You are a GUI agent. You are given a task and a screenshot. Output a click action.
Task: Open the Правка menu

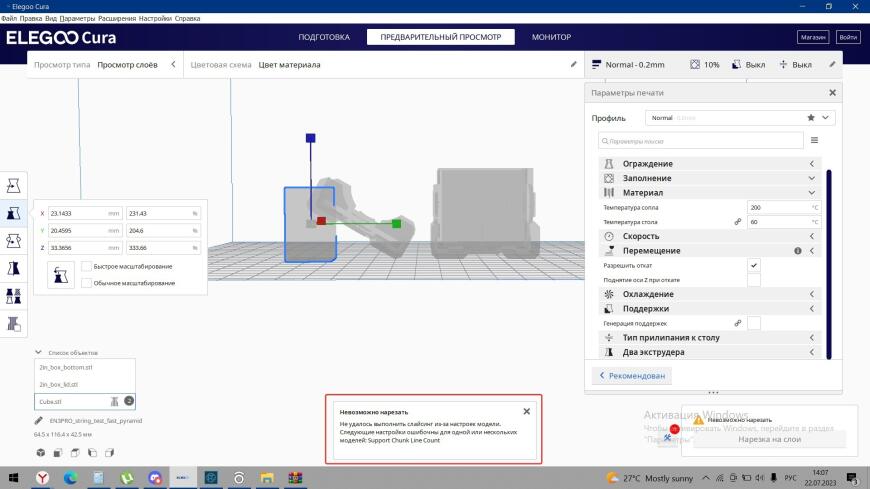(x=31, y=18)
